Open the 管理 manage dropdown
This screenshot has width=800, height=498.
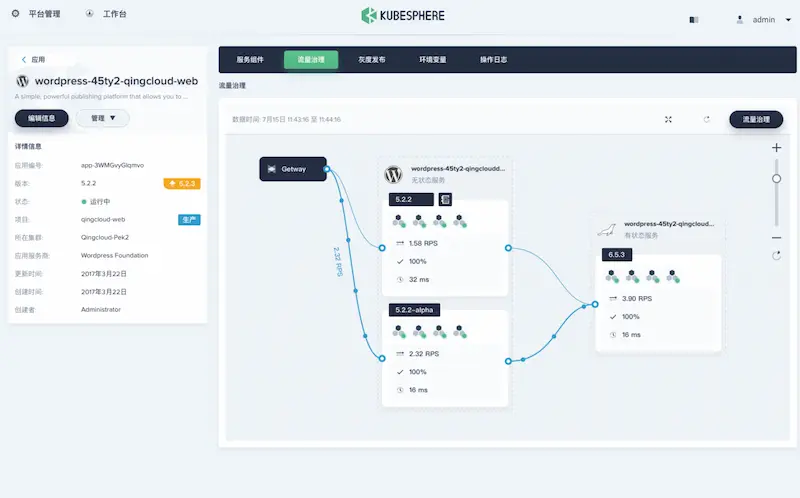[103, 118]
